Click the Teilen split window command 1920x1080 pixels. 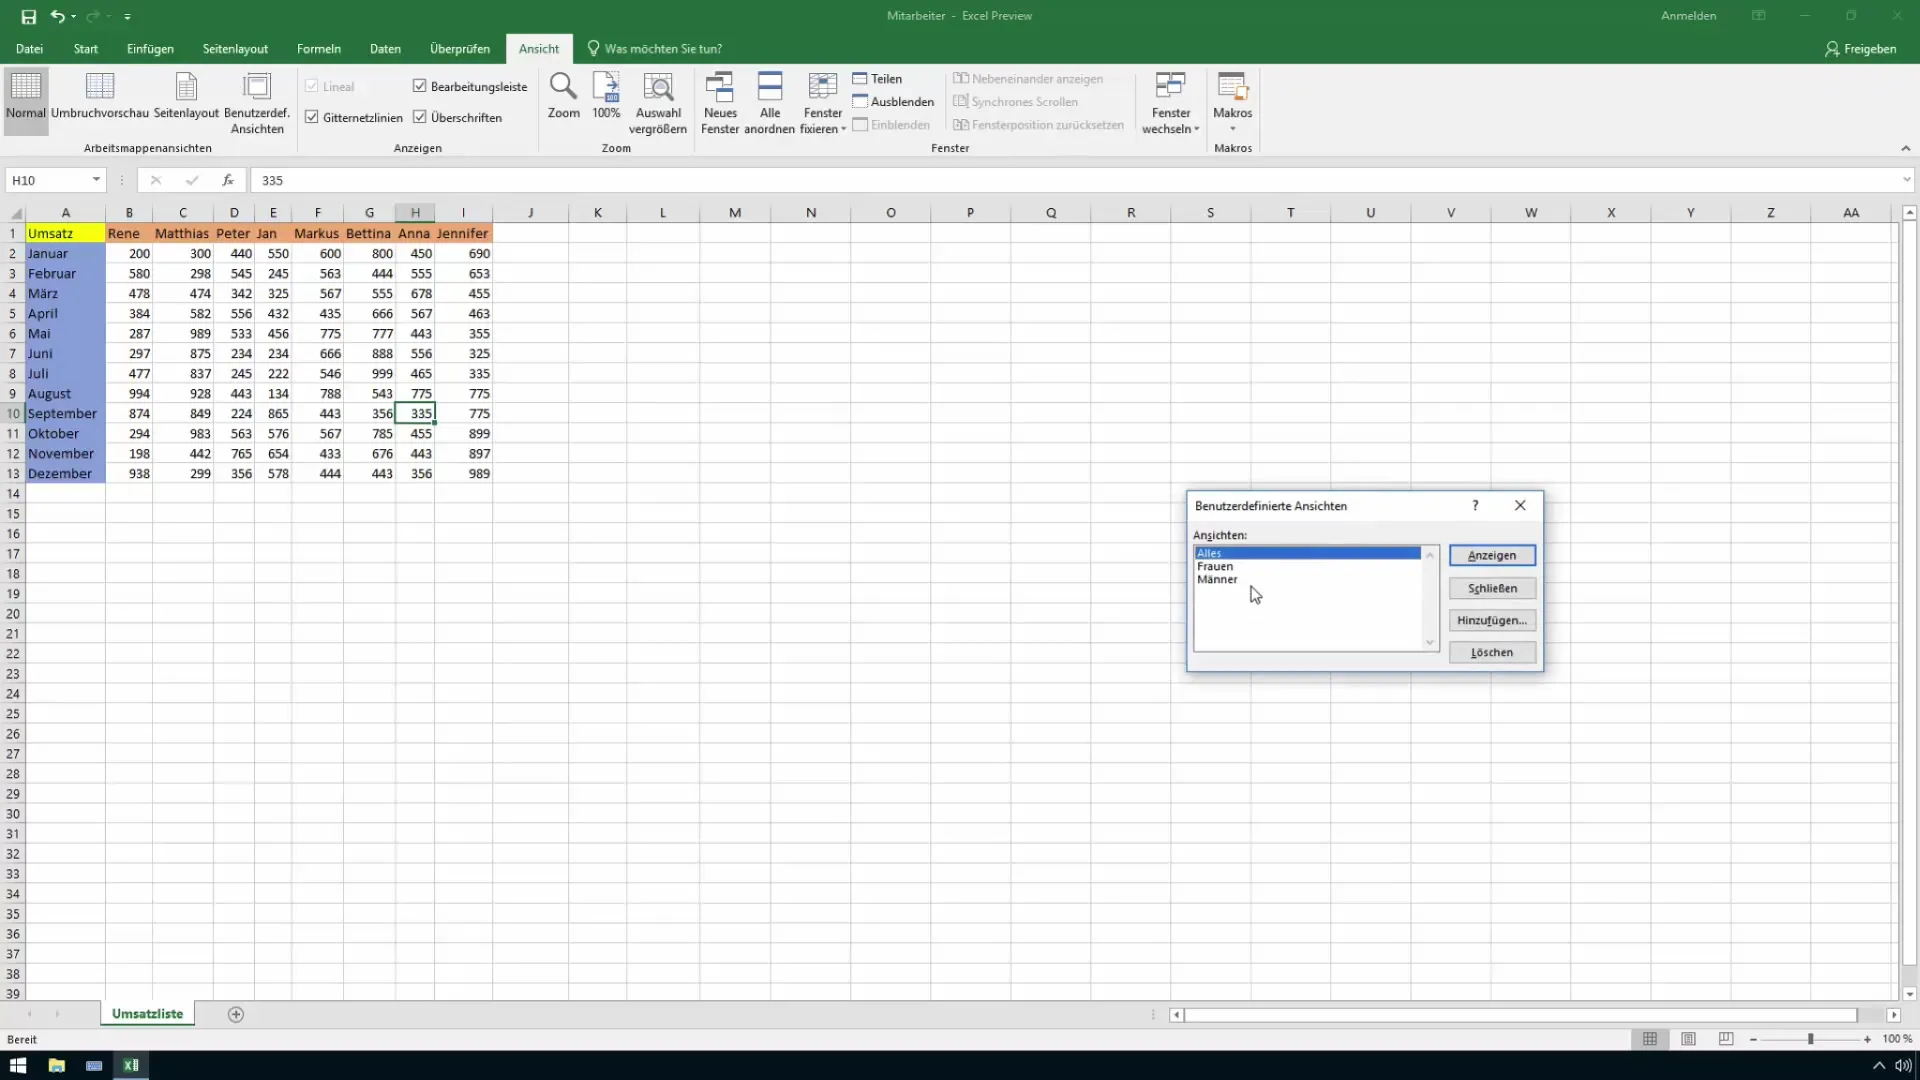point(877,79)
